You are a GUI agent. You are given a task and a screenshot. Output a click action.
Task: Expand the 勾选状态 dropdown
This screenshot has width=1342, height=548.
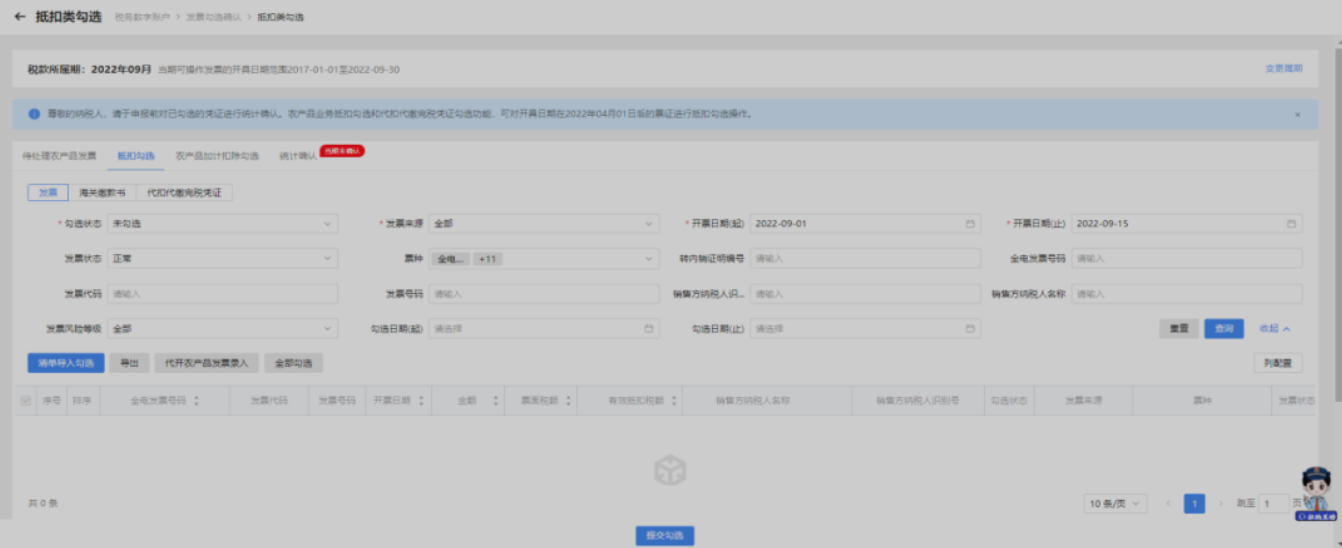click(x=222, y=224)
